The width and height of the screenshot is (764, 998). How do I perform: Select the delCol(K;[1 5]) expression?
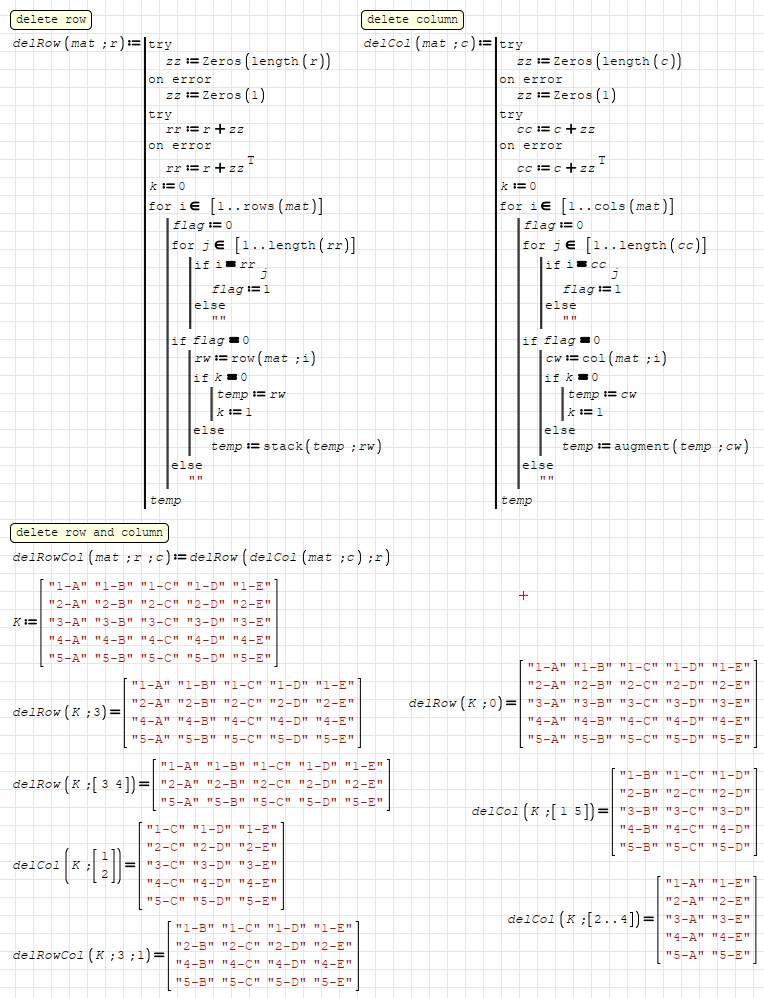click(533, 811)
